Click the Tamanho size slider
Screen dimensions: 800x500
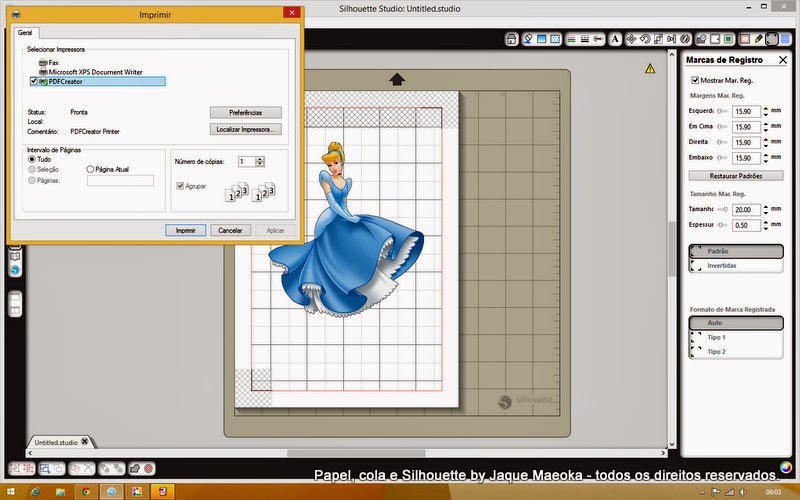pos(722,209)
